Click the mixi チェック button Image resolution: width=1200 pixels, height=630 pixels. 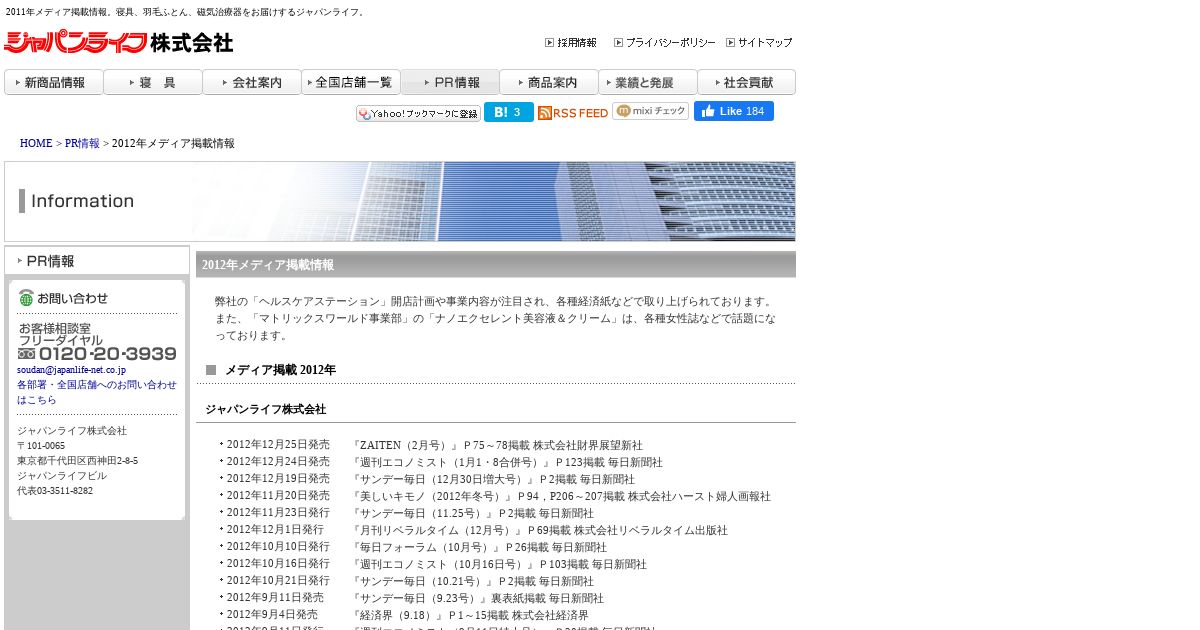[650, 111]
